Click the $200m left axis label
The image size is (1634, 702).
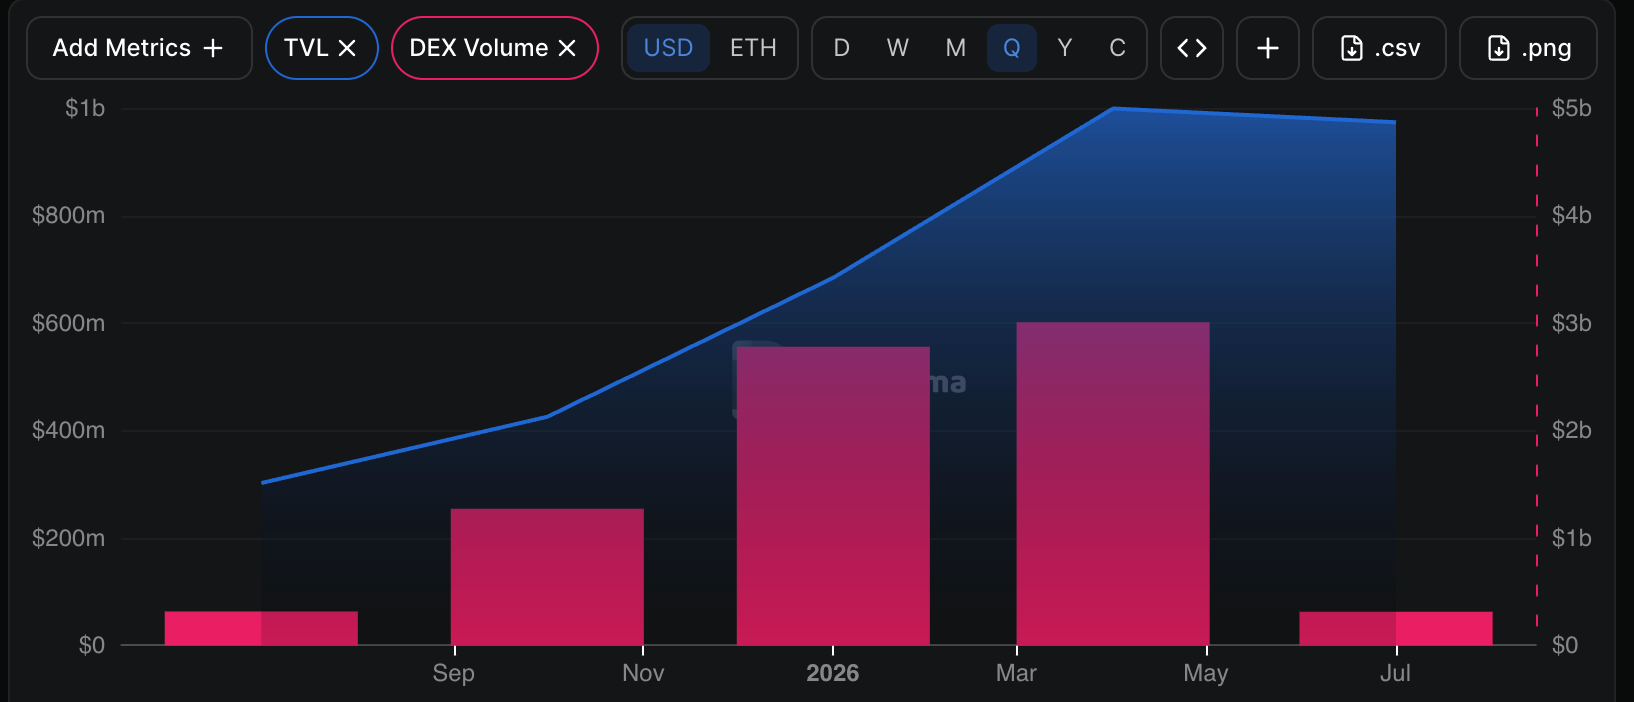point(68,538)
